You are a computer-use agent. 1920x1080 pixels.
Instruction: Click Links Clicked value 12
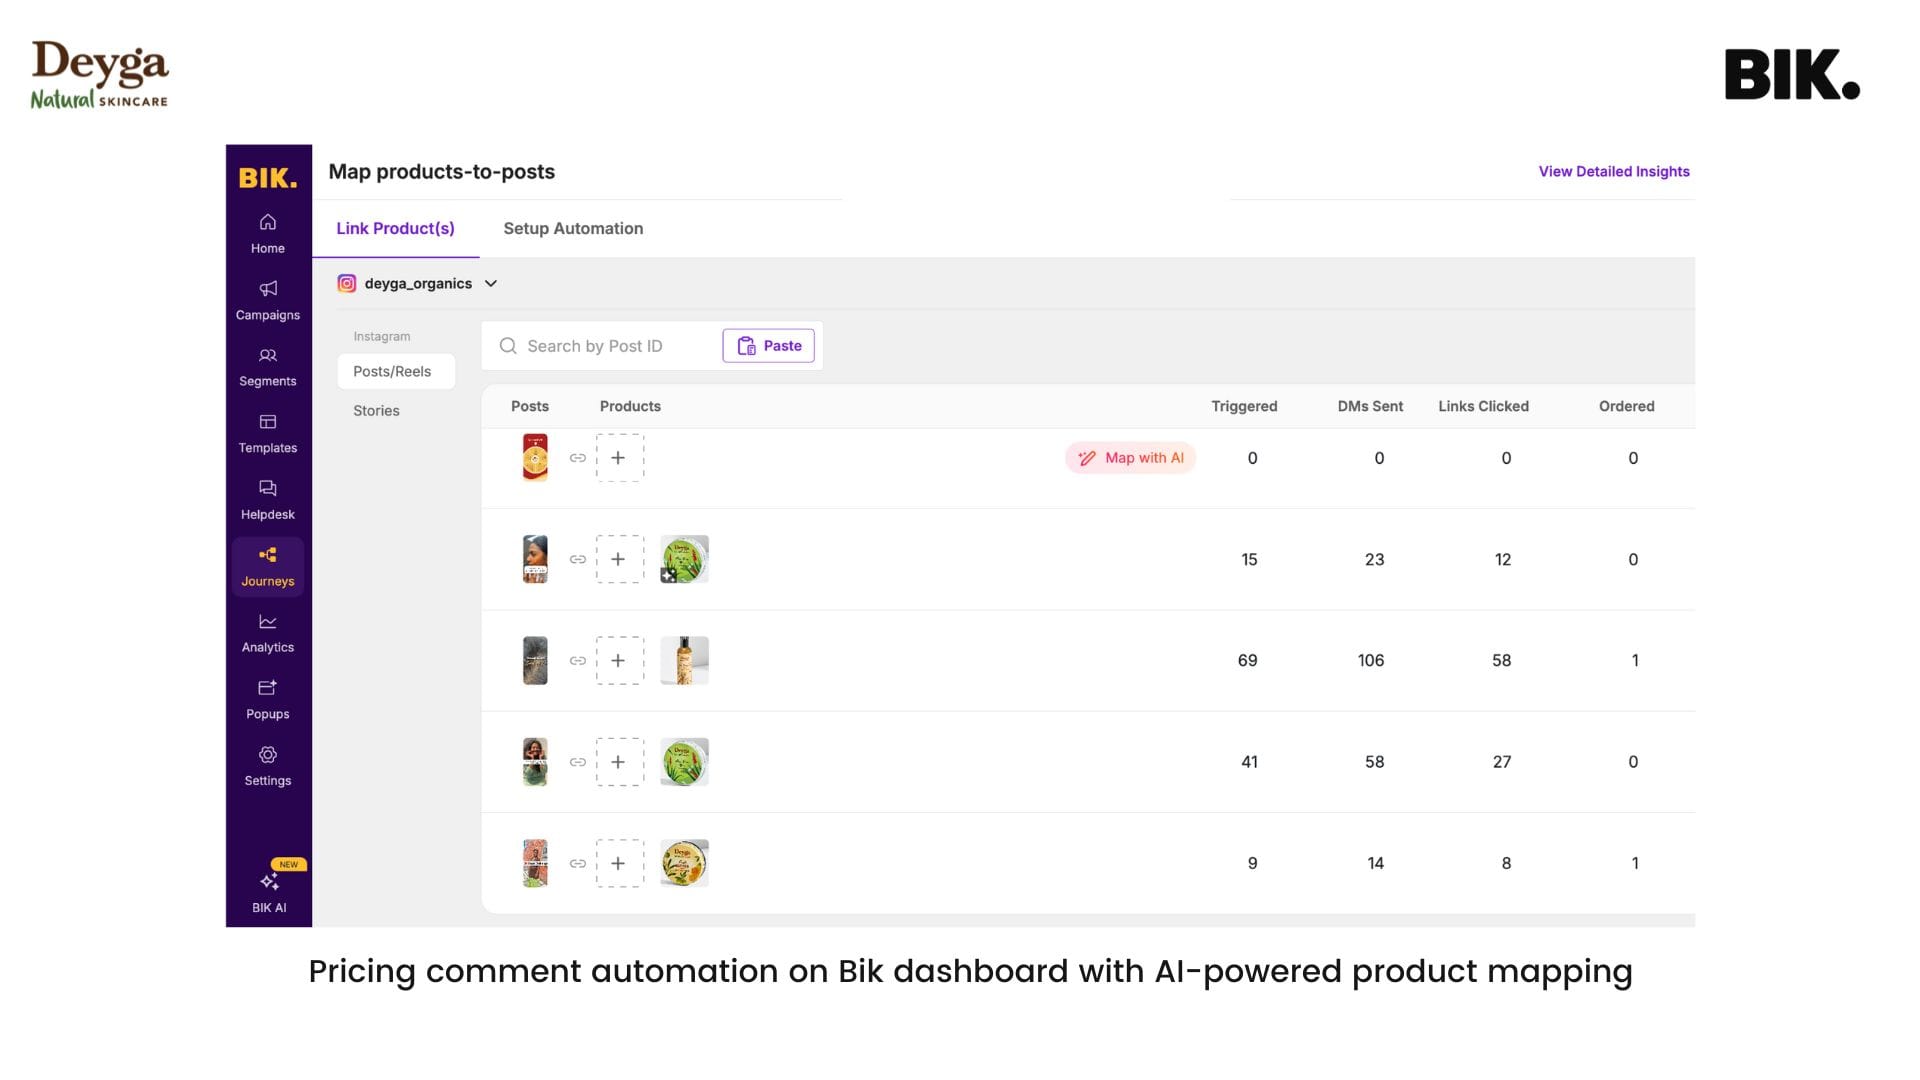(1503, 560)
